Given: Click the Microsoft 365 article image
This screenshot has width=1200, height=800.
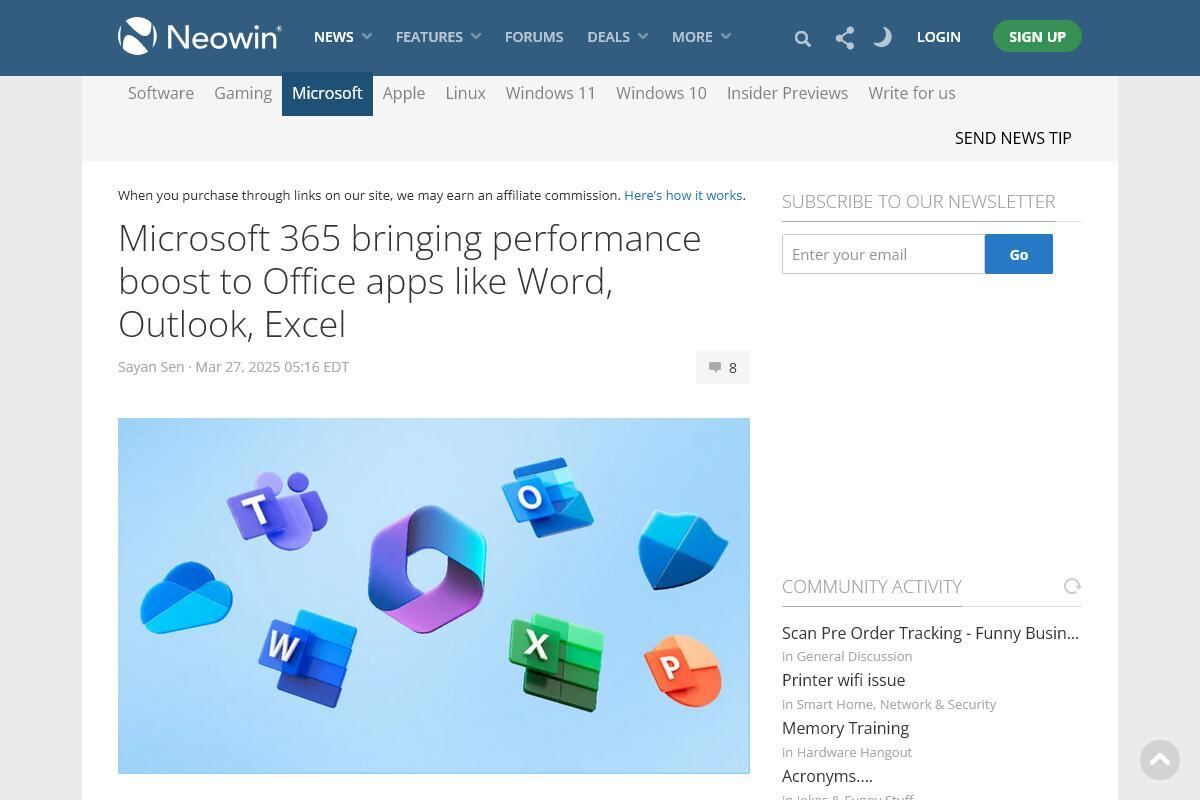Looking at the screenshot, I should pos(434,596).
